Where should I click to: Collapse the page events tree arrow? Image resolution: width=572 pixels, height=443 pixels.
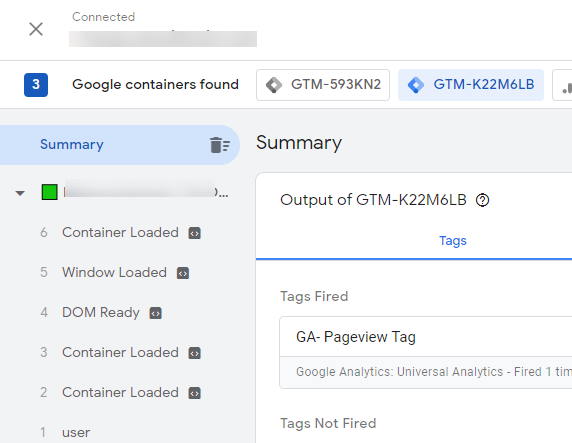coord(20,193)
